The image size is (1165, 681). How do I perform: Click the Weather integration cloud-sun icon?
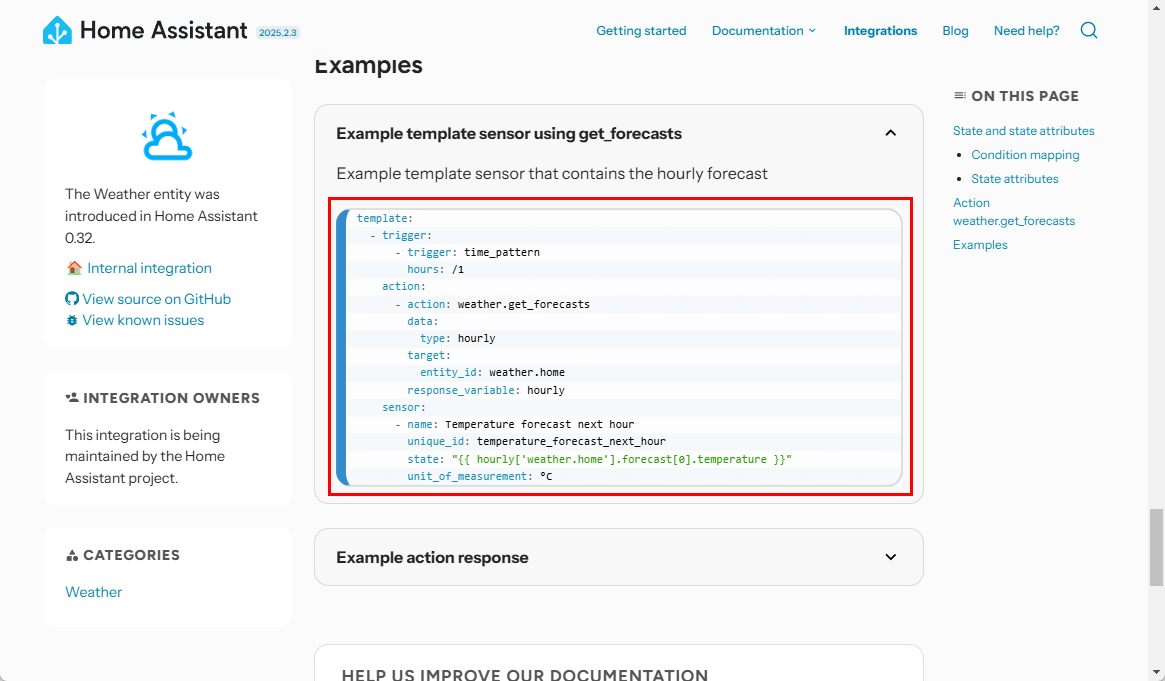pos(167,136)
